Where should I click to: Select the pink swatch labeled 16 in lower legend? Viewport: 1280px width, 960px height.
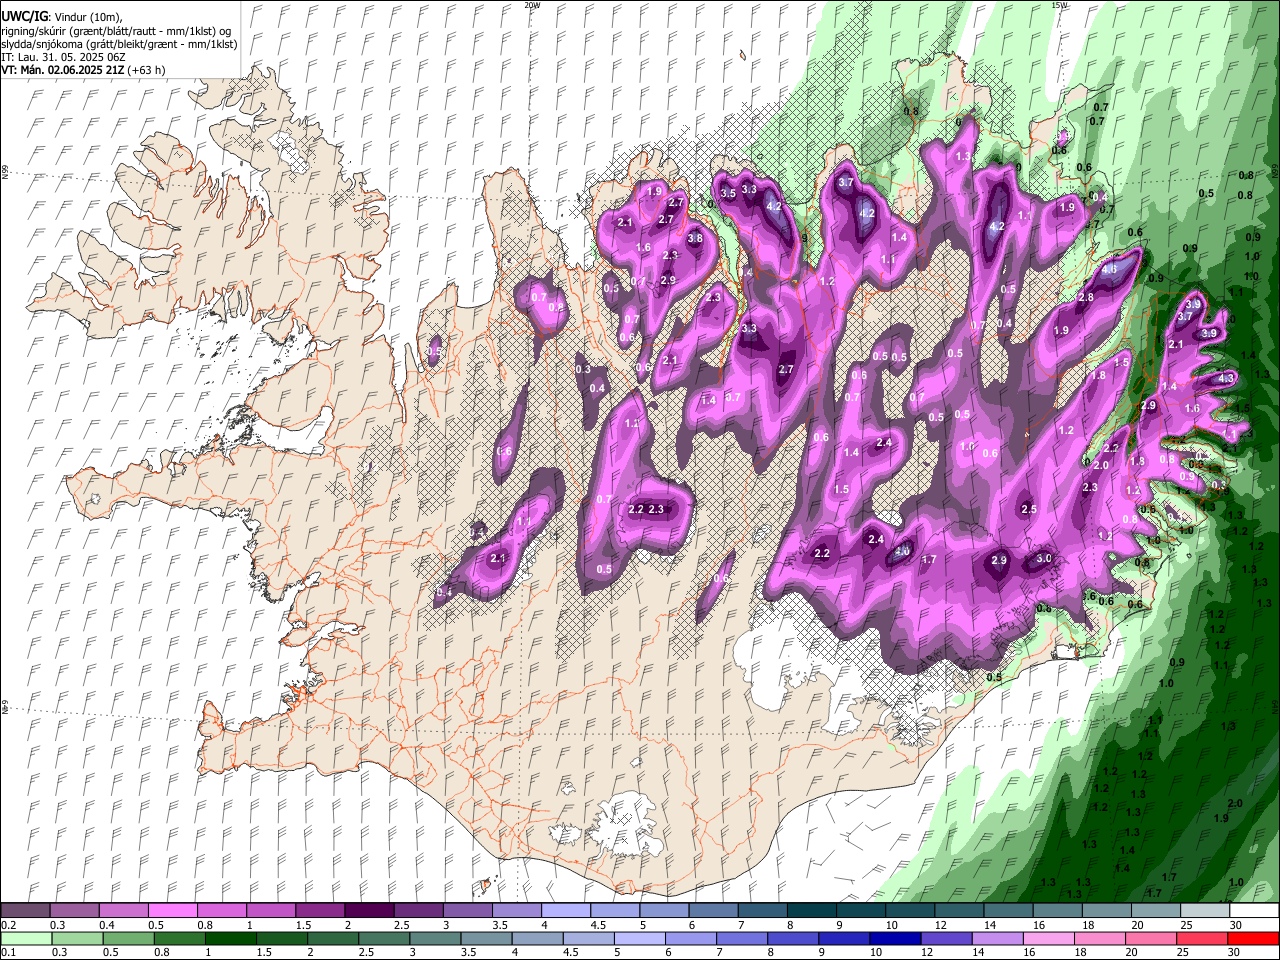1049,939
